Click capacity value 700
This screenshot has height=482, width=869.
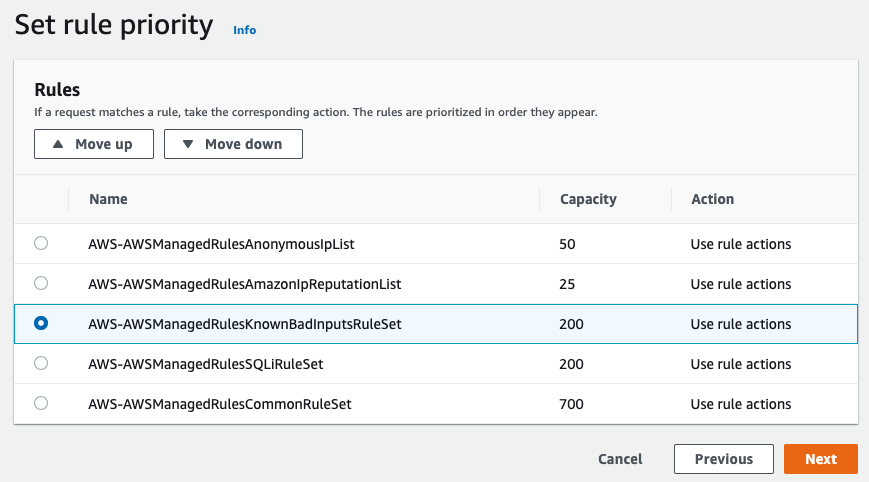571,404
